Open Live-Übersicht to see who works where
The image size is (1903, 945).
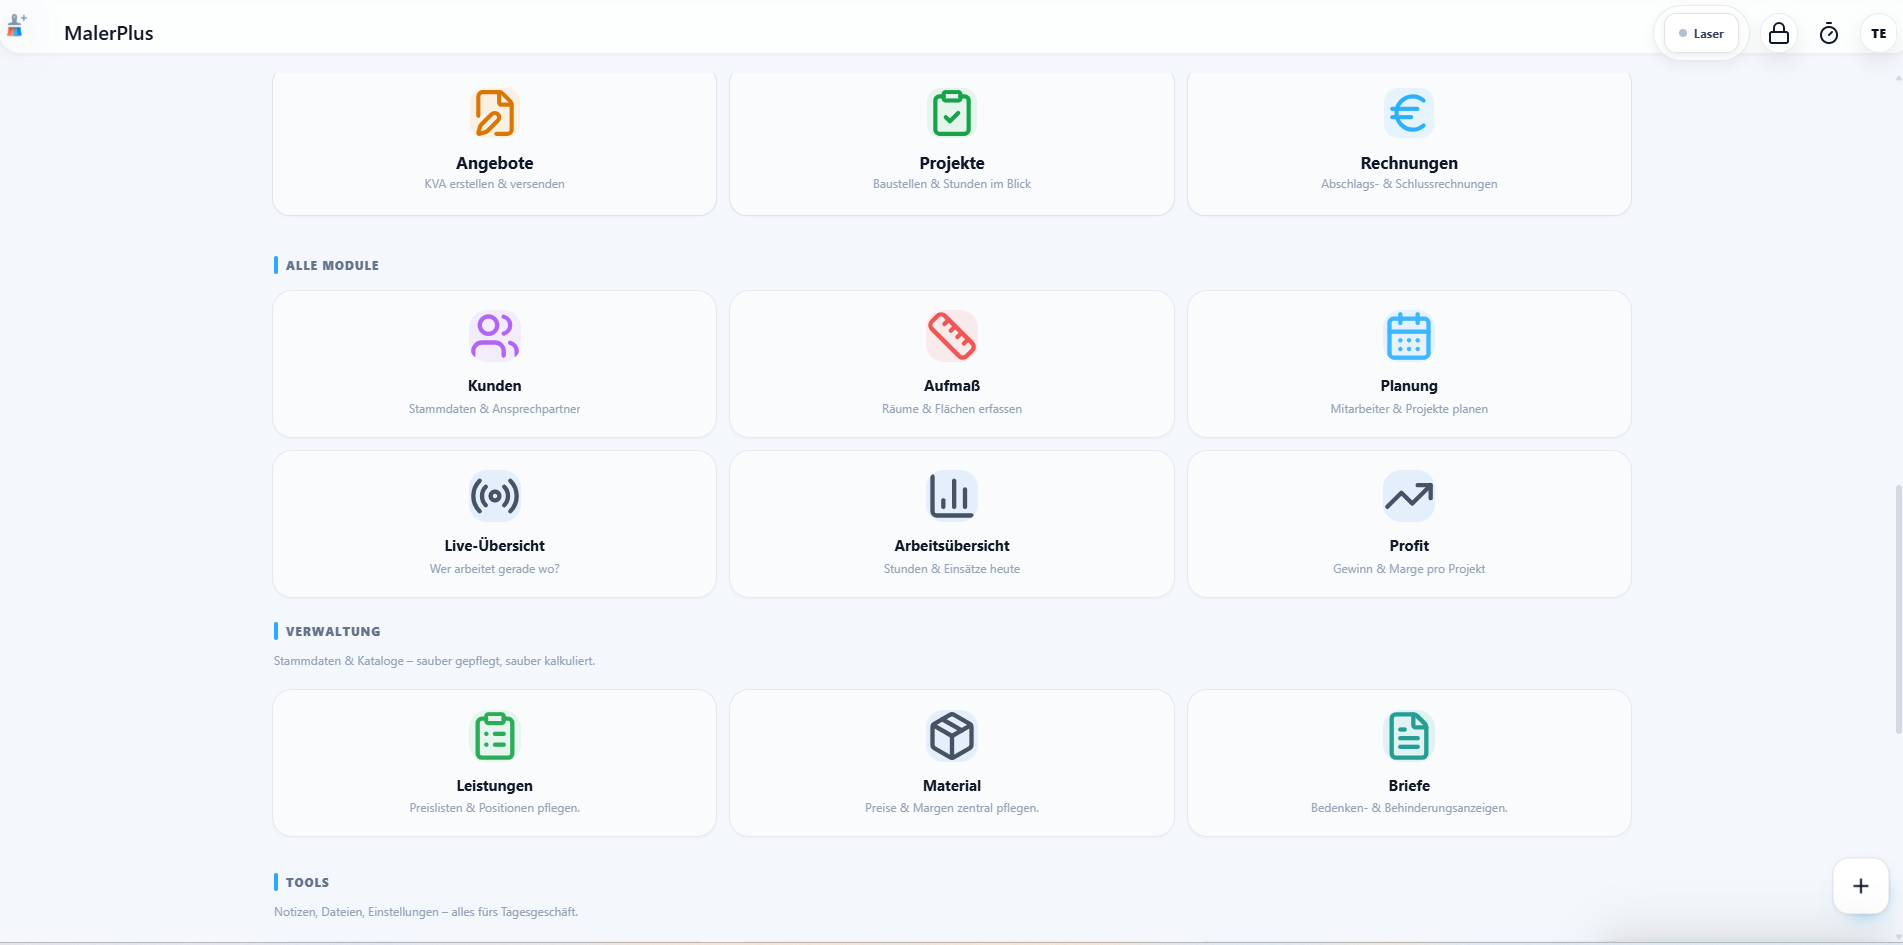click(494, 523)
